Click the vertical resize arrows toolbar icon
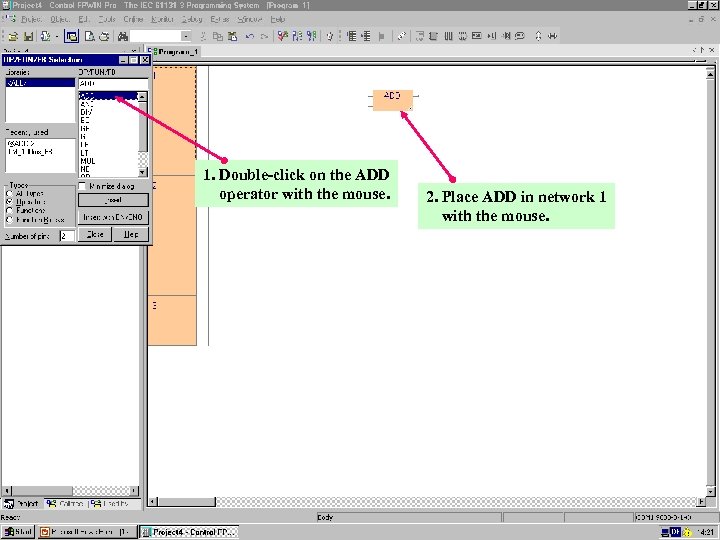 [538, 36]
